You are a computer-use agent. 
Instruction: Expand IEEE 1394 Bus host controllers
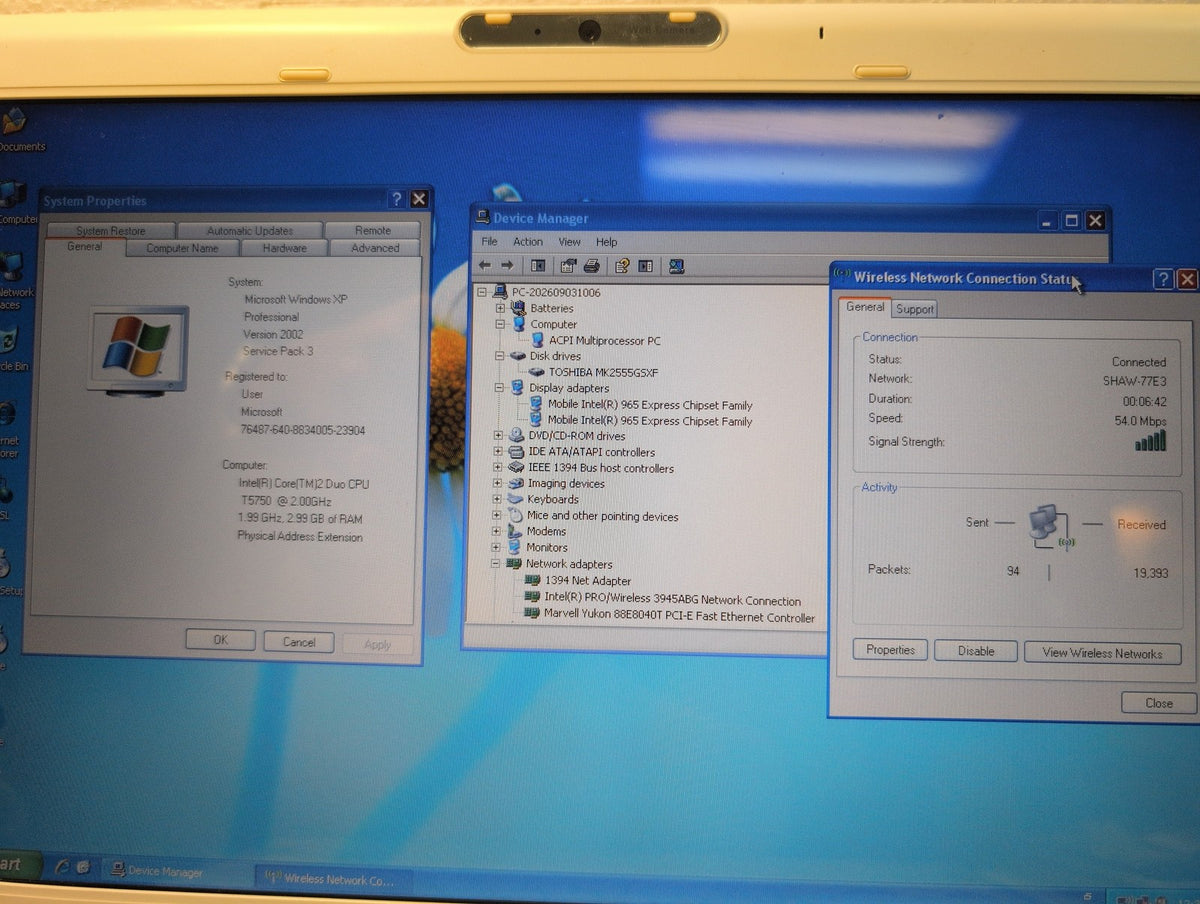(498, 467)
